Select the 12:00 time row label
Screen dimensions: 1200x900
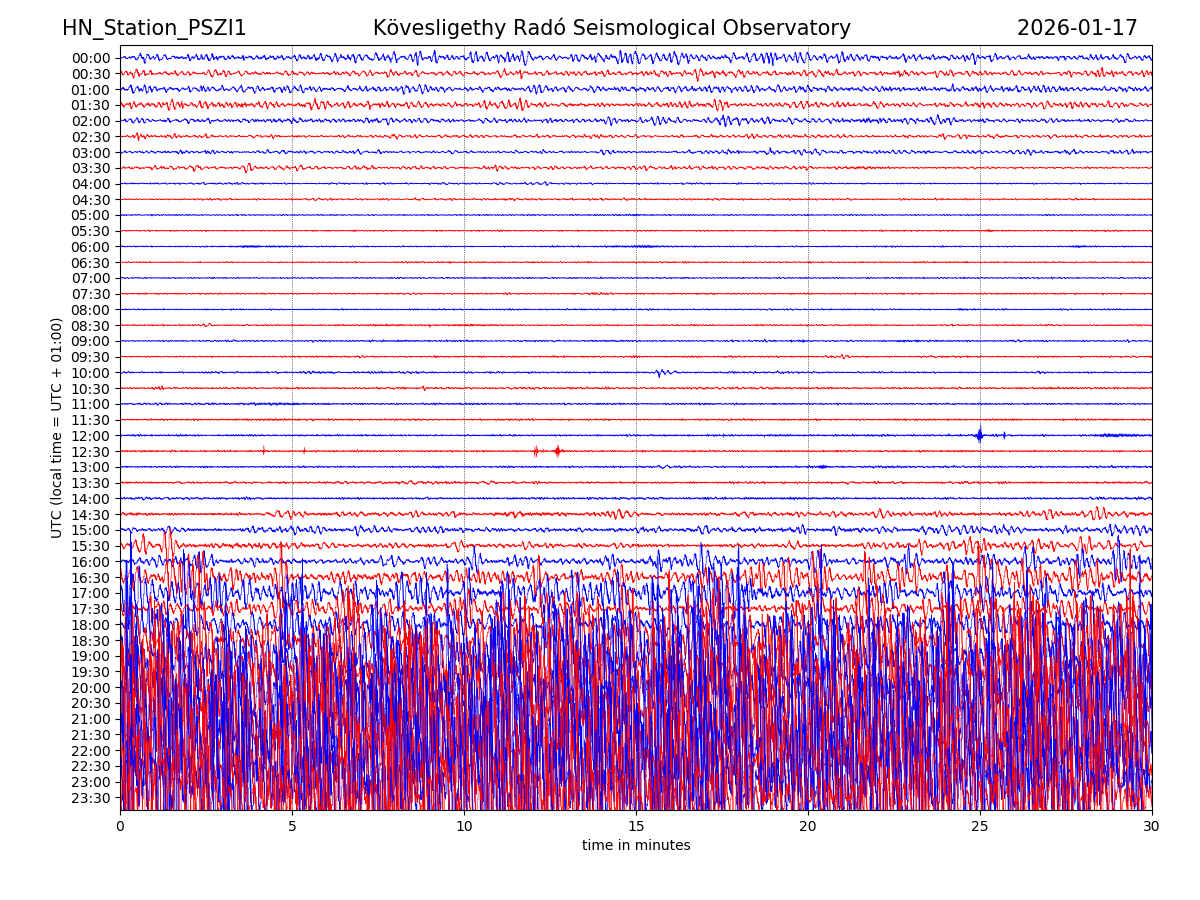[91, 436]
